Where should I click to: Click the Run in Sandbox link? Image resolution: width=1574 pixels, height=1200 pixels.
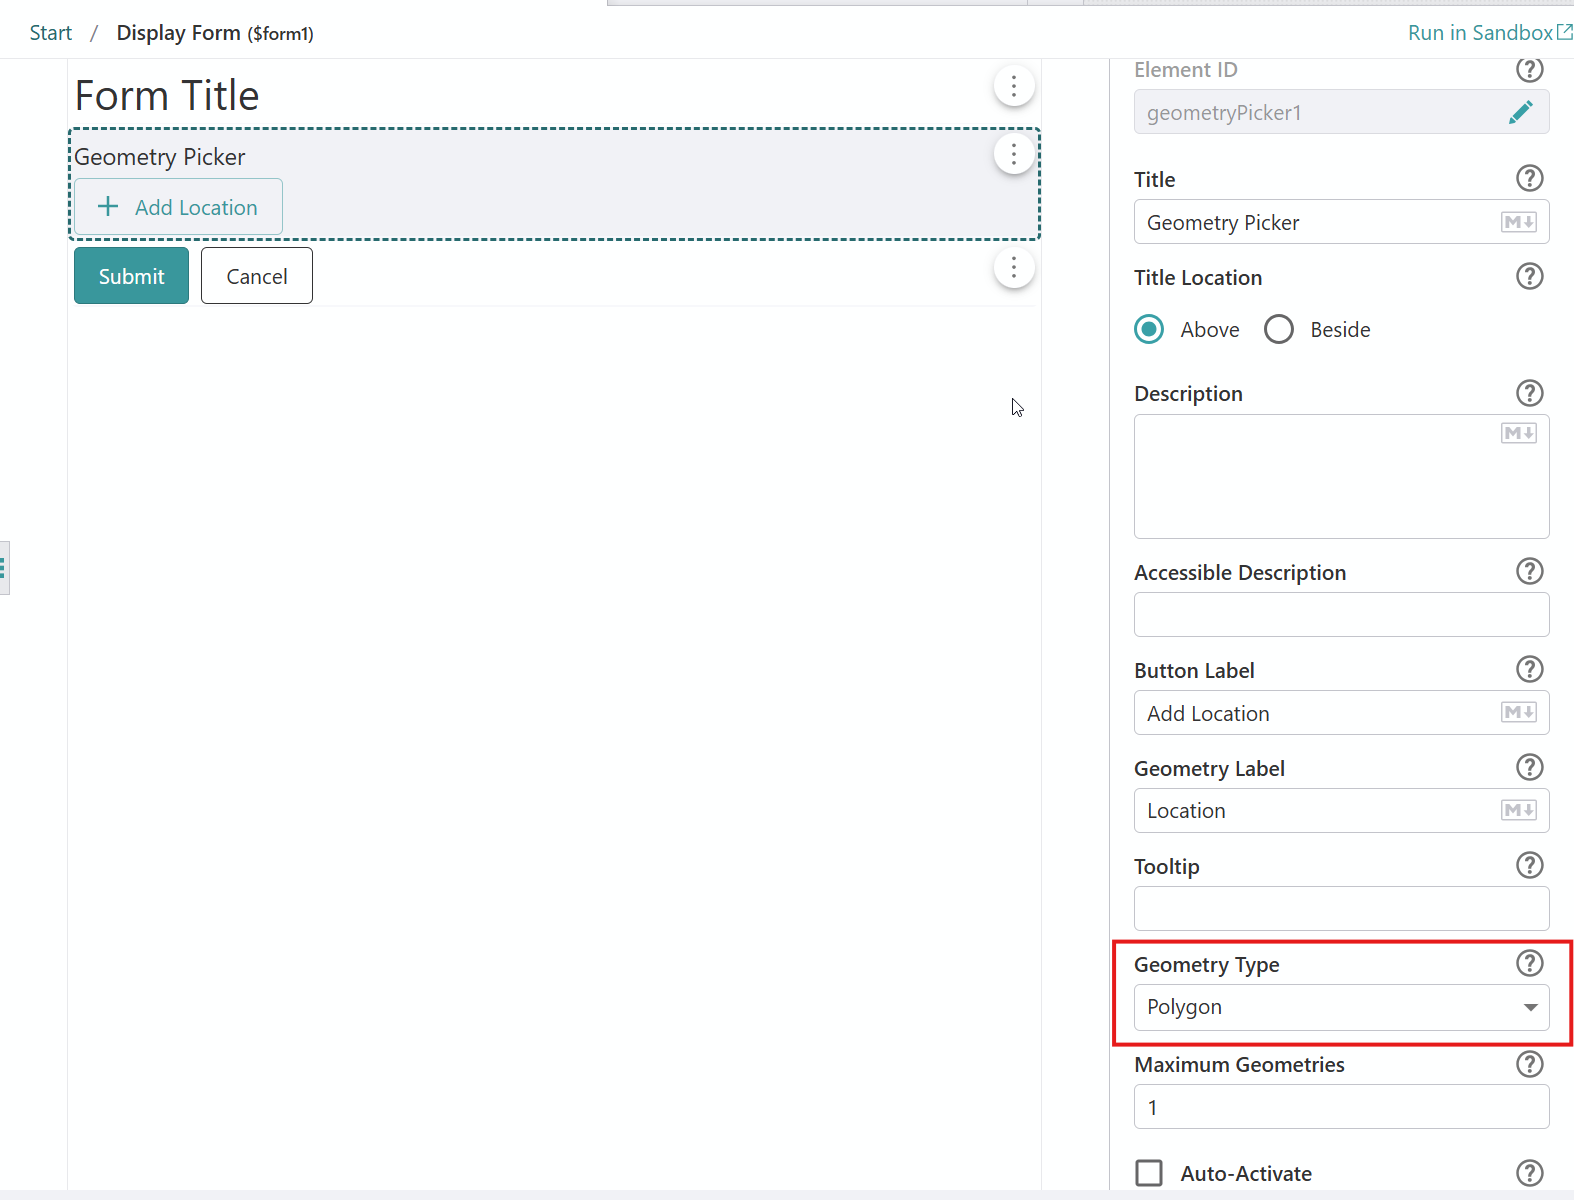(1488, 33)
